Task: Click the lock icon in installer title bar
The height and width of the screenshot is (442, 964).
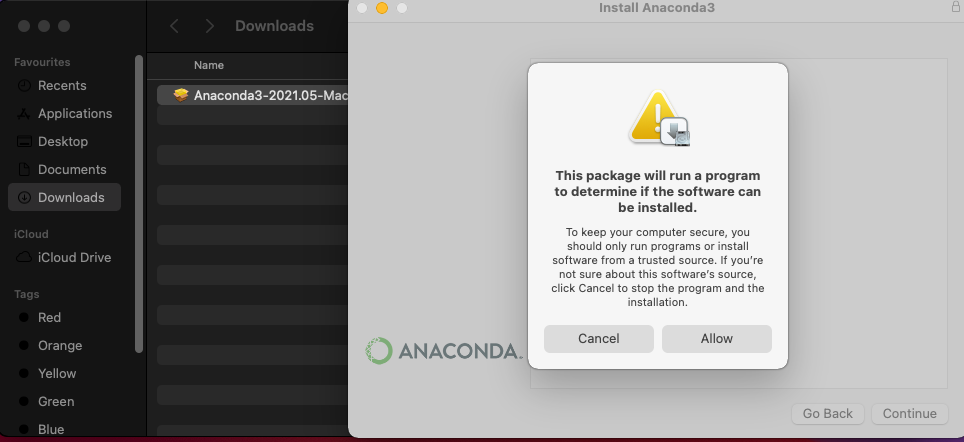Action: [955, 7]
